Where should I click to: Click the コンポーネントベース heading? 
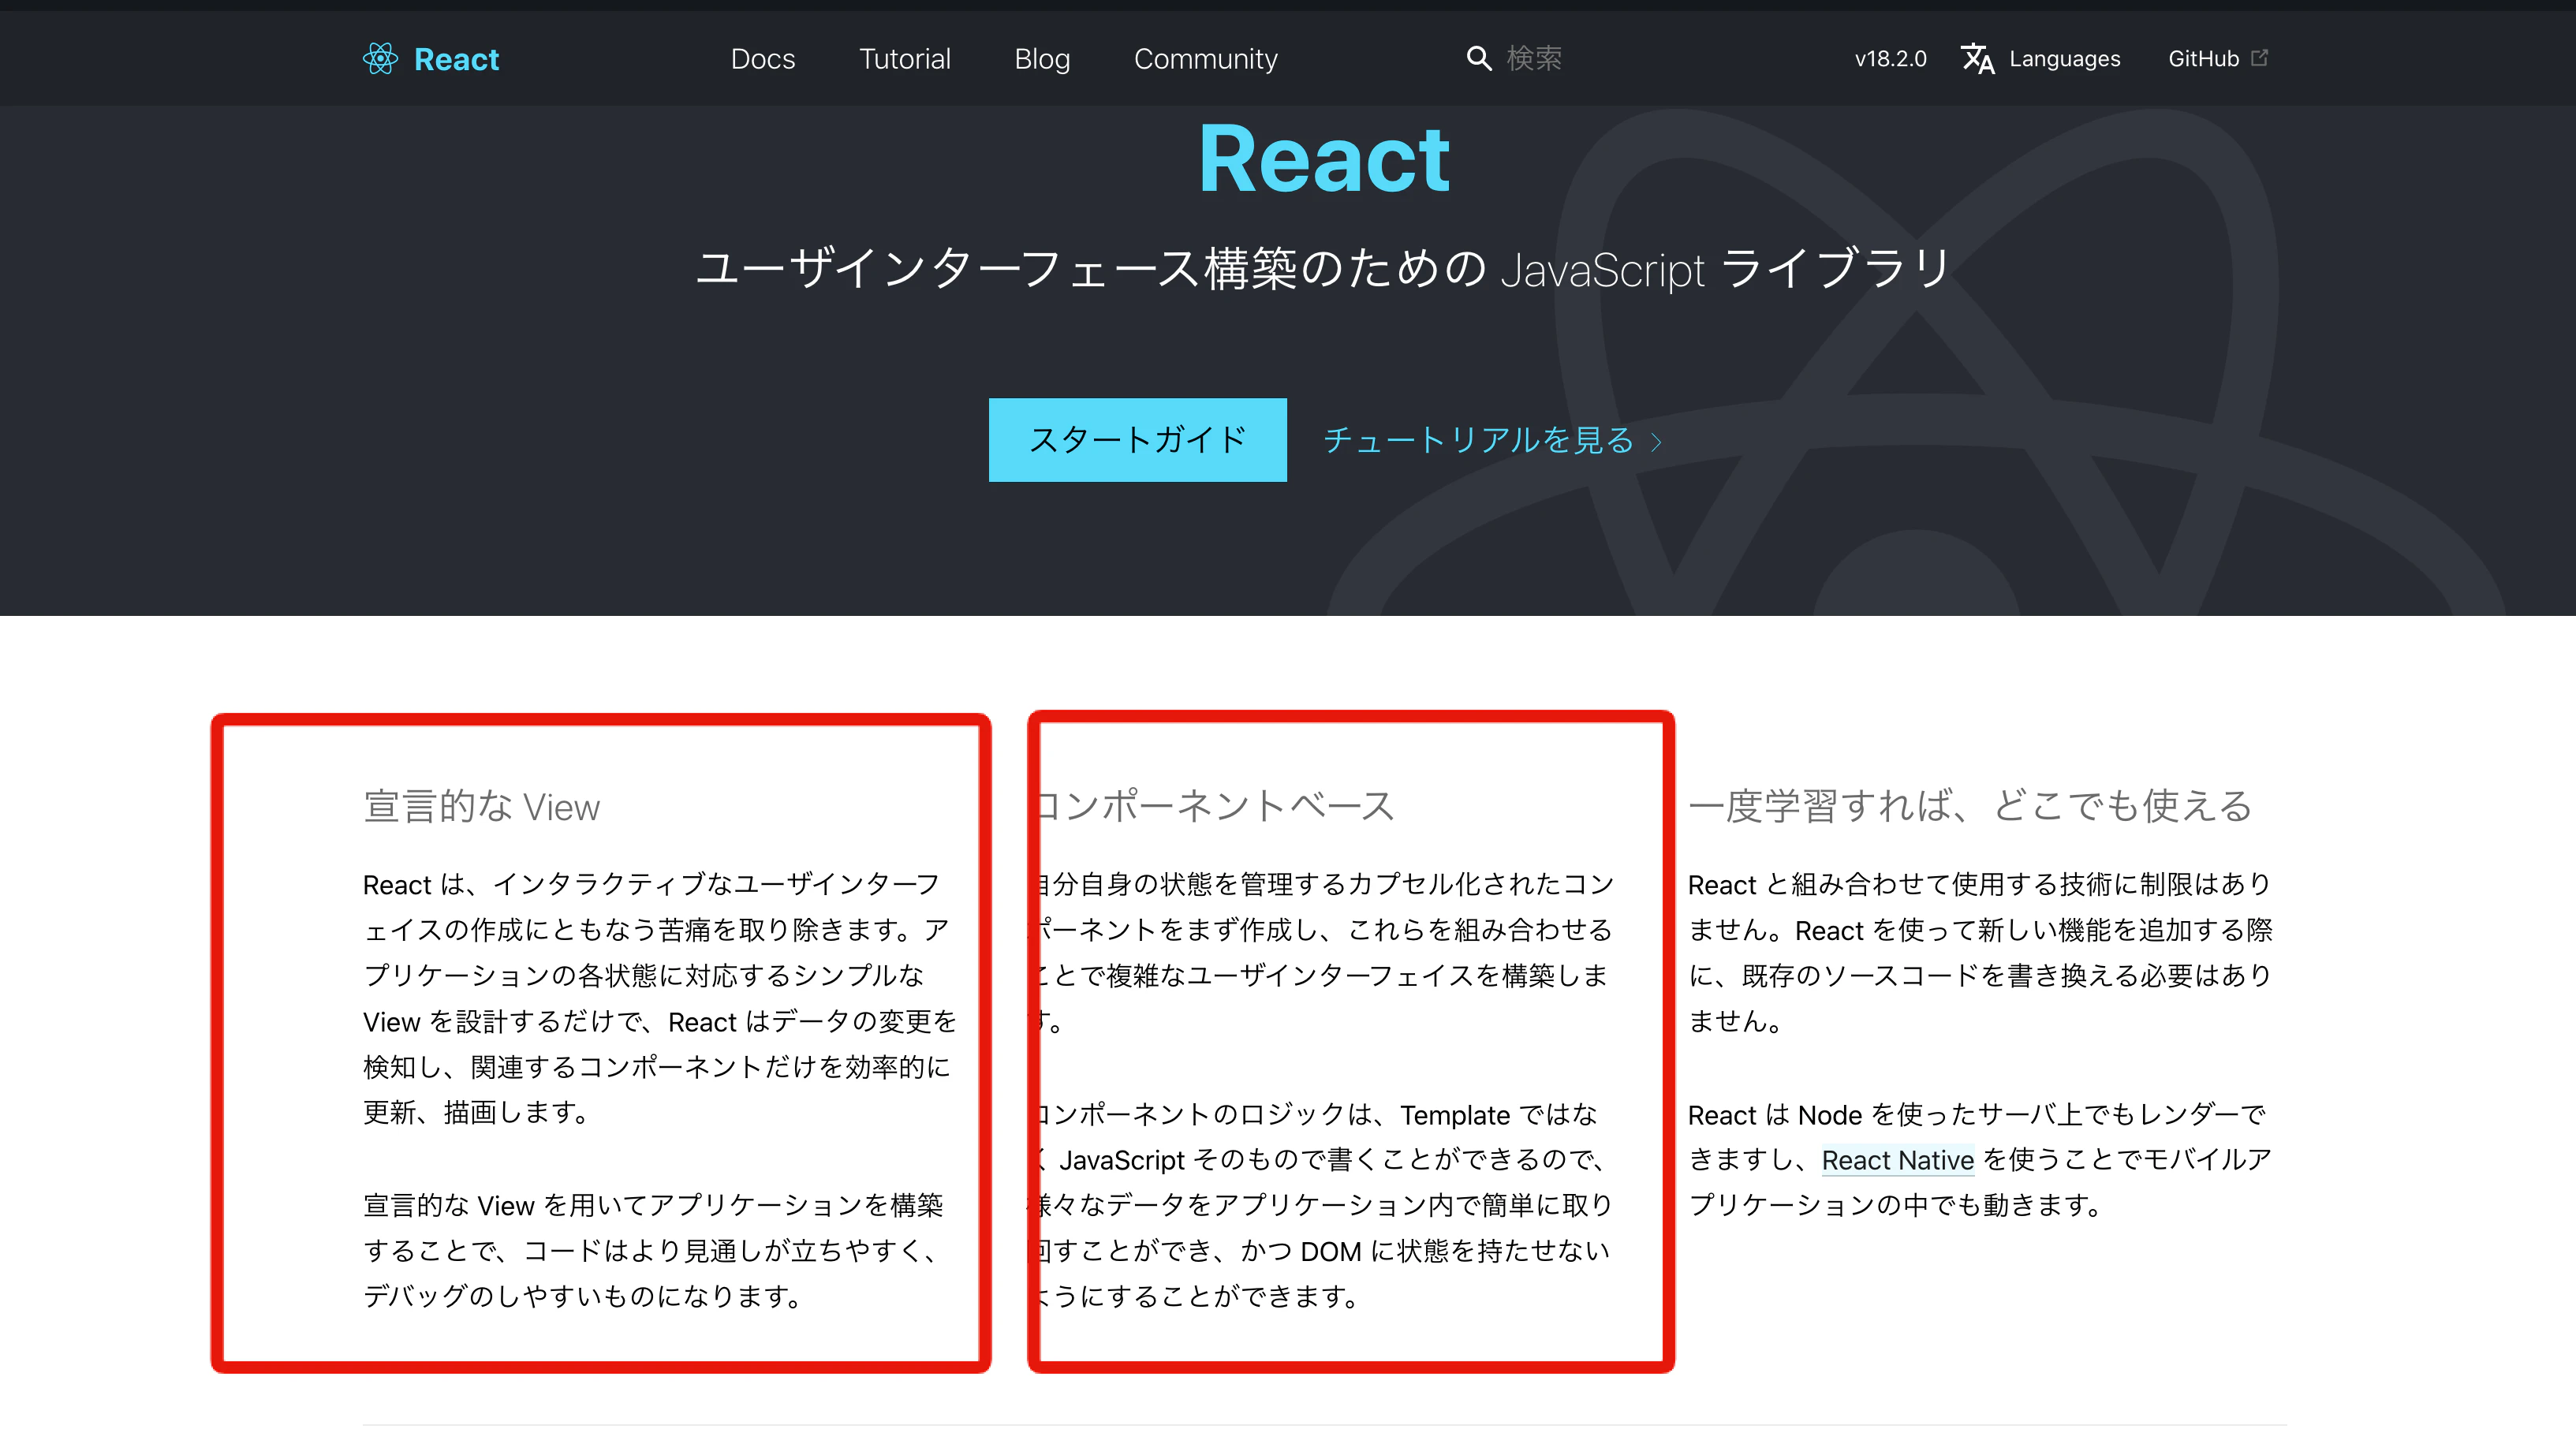click(x=1211, y=806)
